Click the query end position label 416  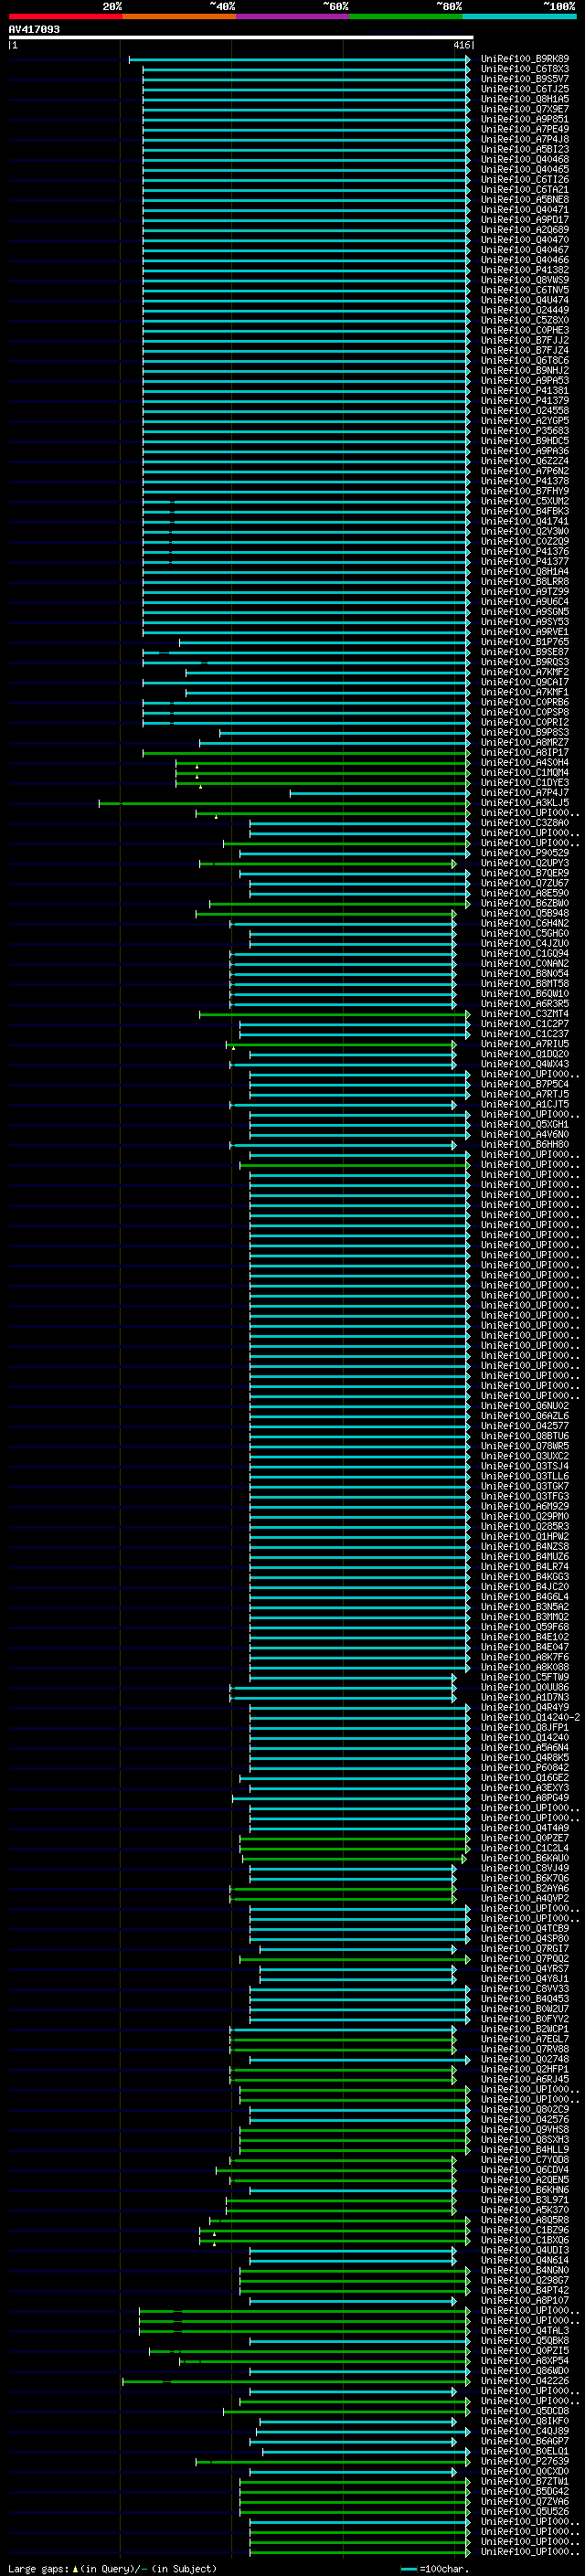[461, 45]
